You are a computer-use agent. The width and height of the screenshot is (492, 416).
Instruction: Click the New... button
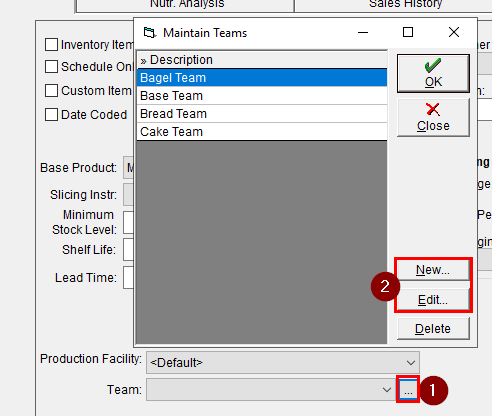(x=433, y=270)
